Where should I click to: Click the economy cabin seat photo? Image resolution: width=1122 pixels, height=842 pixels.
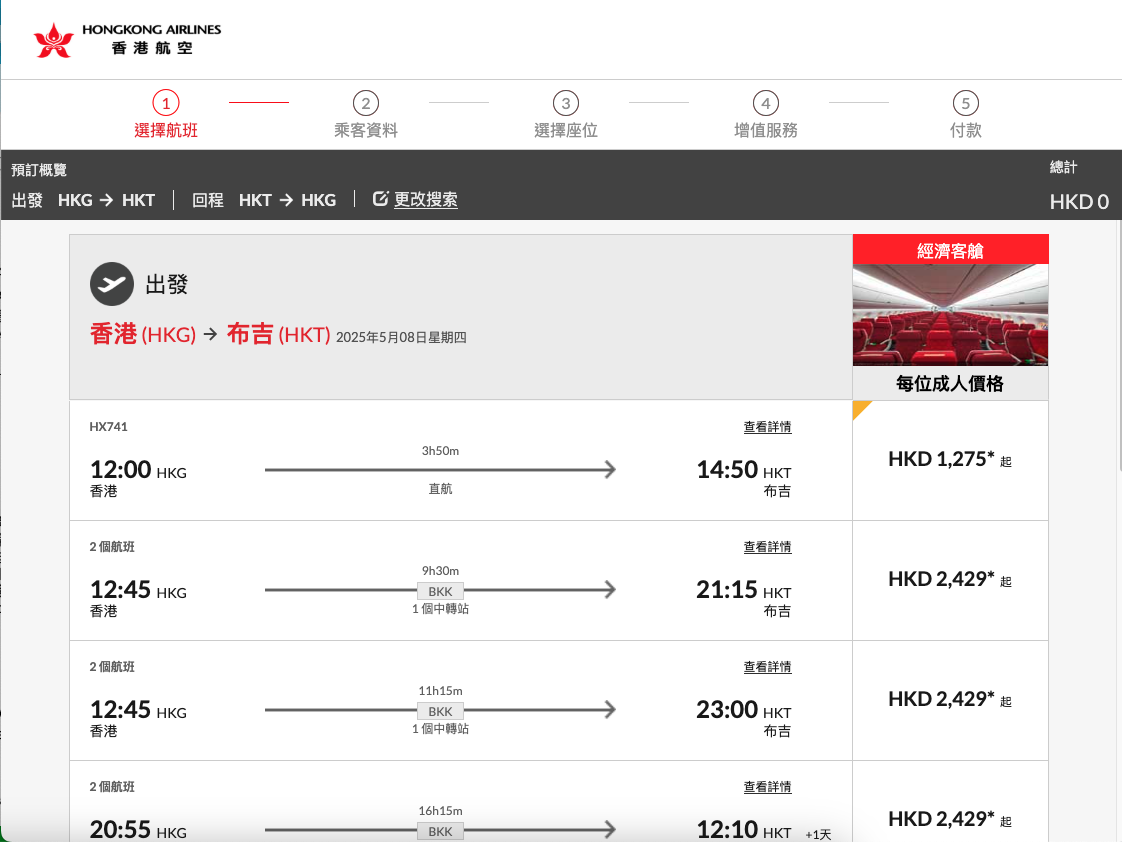[x=950, y=315]
